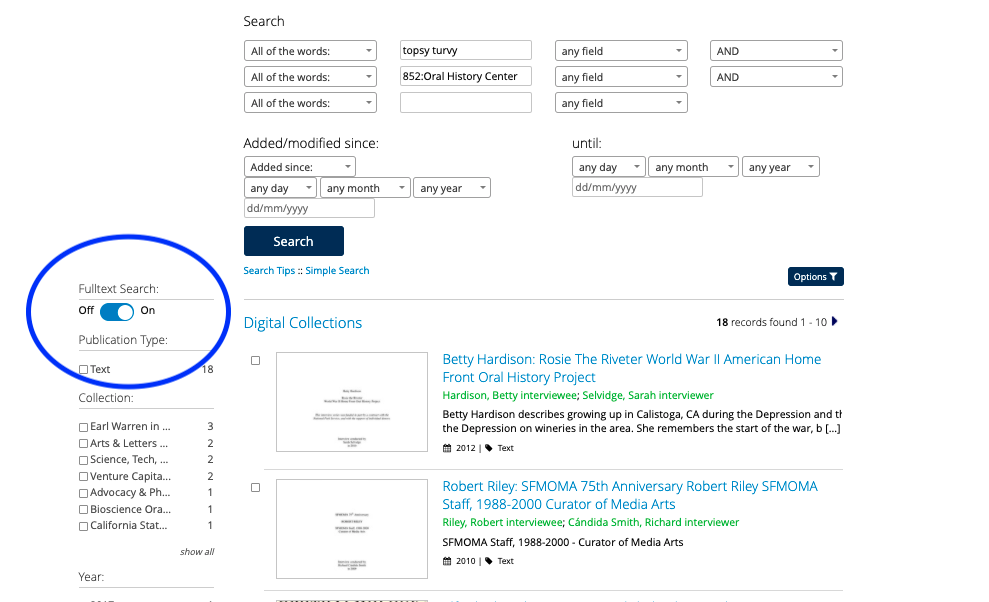989x602 pixels.
Task: Click the 'topsy turvy' search field
Action: (465, 51)
